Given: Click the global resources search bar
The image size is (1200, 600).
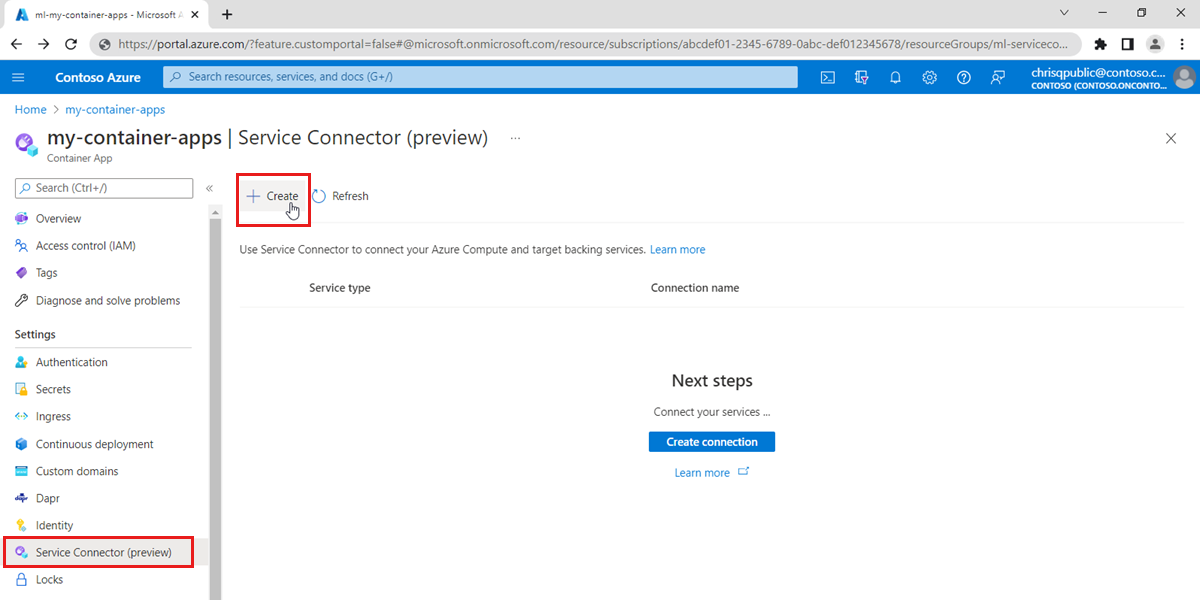Looking at the screenshot, I should pyautogui.click(x=480, y=77).
